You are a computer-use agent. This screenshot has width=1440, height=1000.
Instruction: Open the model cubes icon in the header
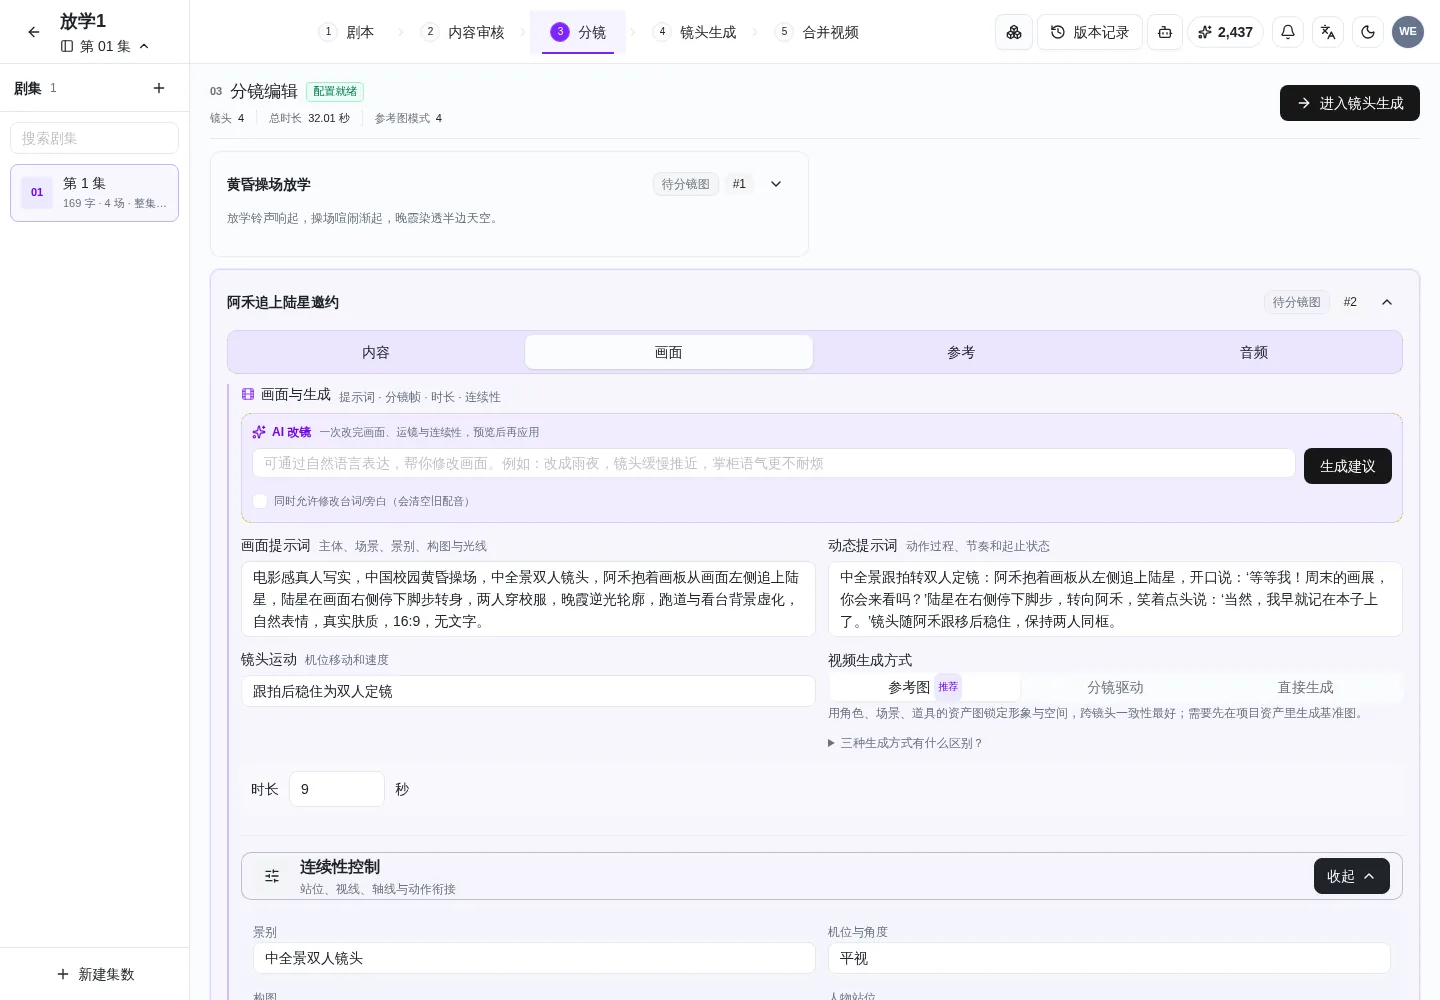(1014, 32)
